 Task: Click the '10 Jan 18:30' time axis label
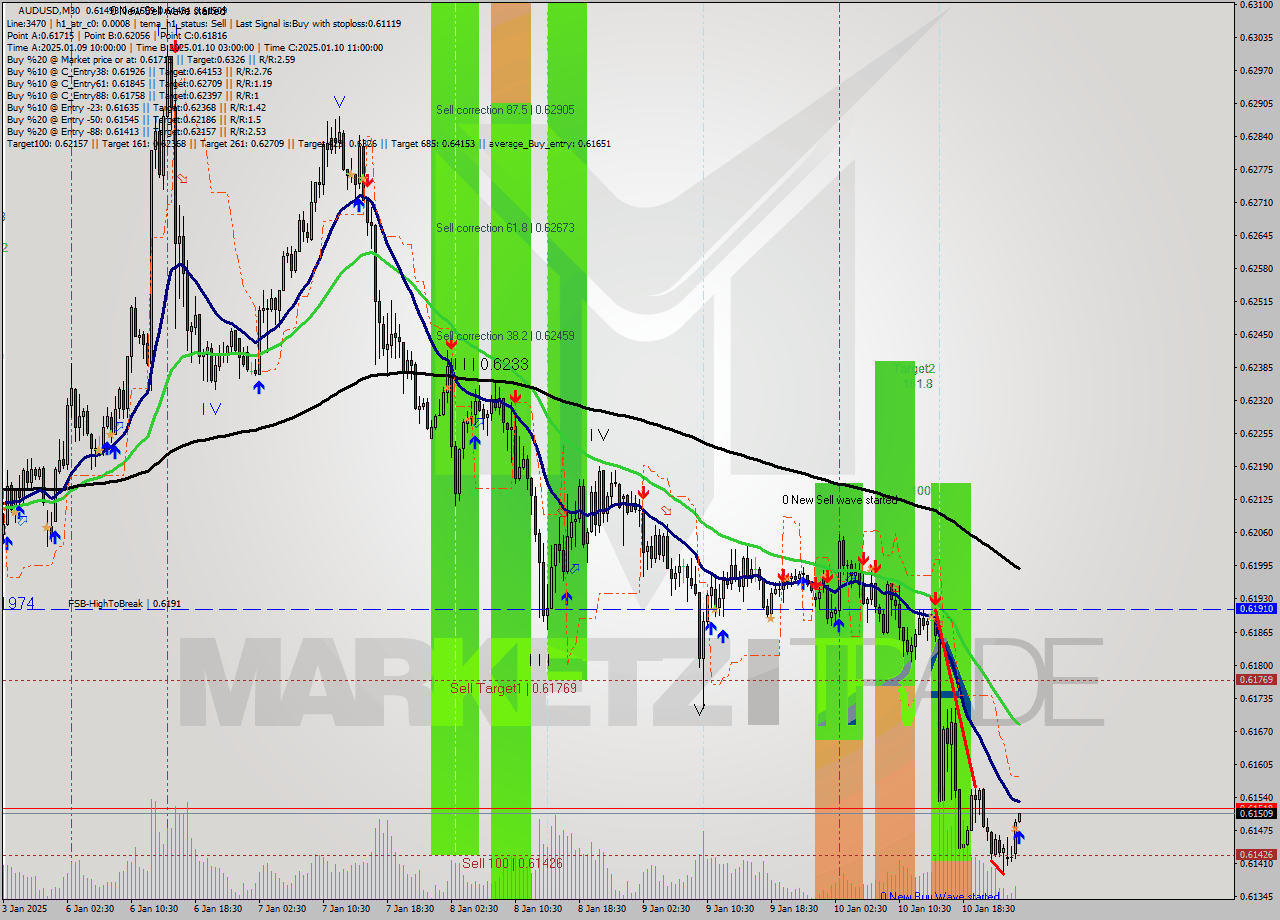(989, 910)
